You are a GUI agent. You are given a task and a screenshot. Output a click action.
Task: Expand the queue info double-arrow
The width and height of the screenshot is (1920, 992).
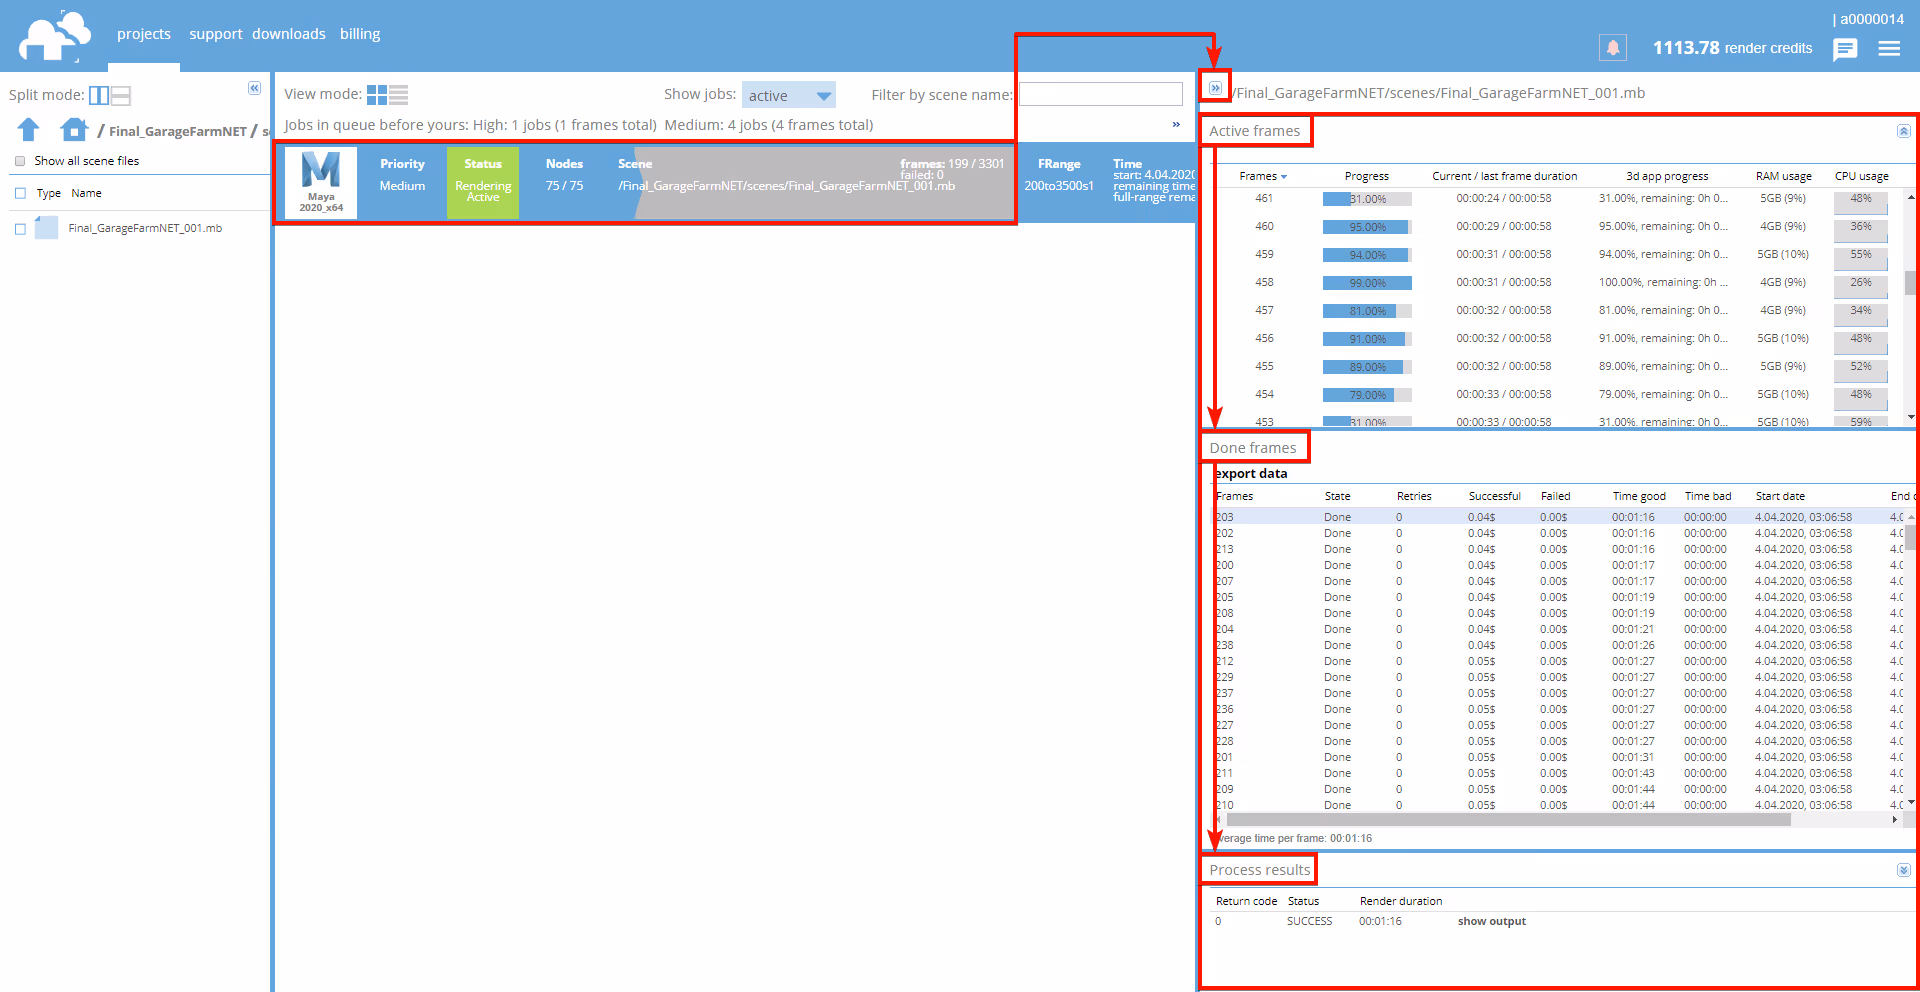point(1176,125)
